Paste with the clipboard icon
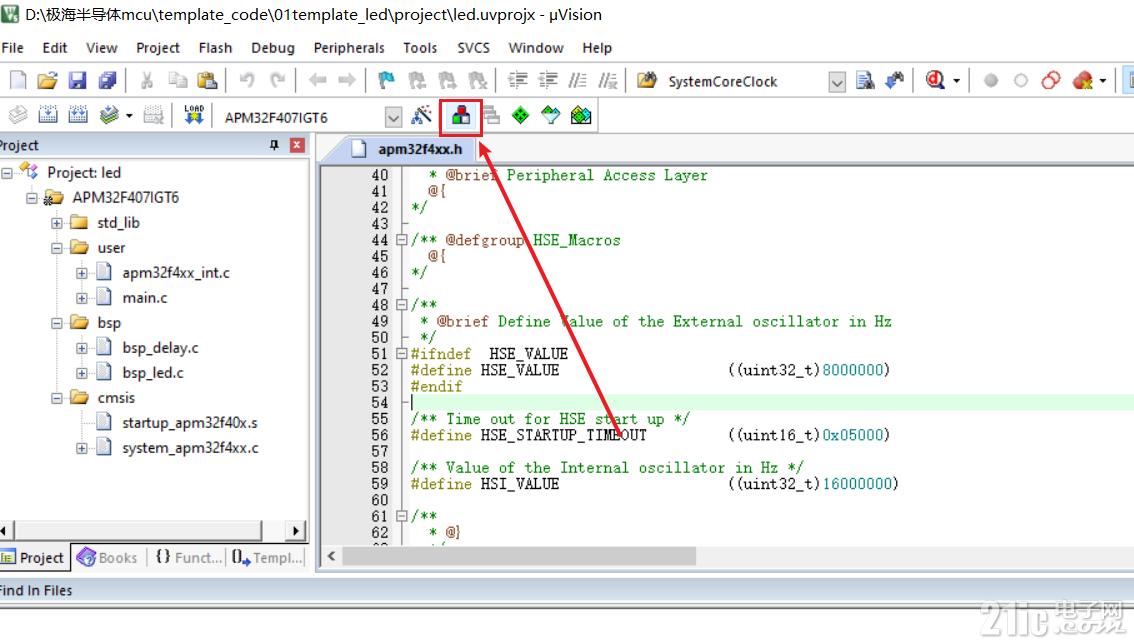The image size is (1134, 643). coord(208,80)
